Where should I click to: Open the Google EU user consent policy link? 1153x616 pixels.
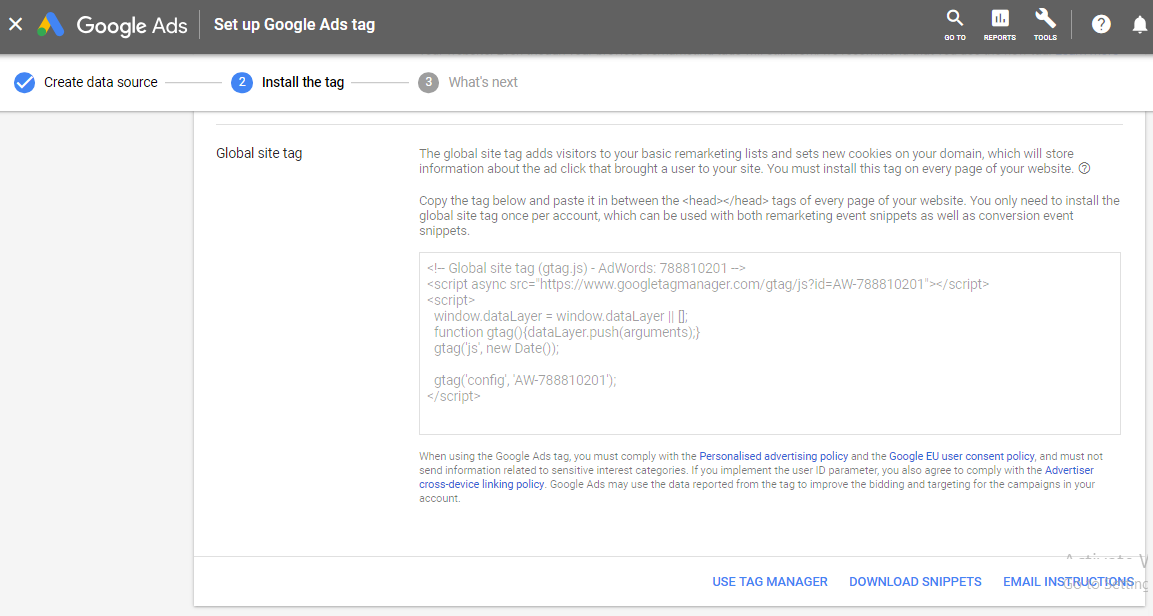[962, 456]
